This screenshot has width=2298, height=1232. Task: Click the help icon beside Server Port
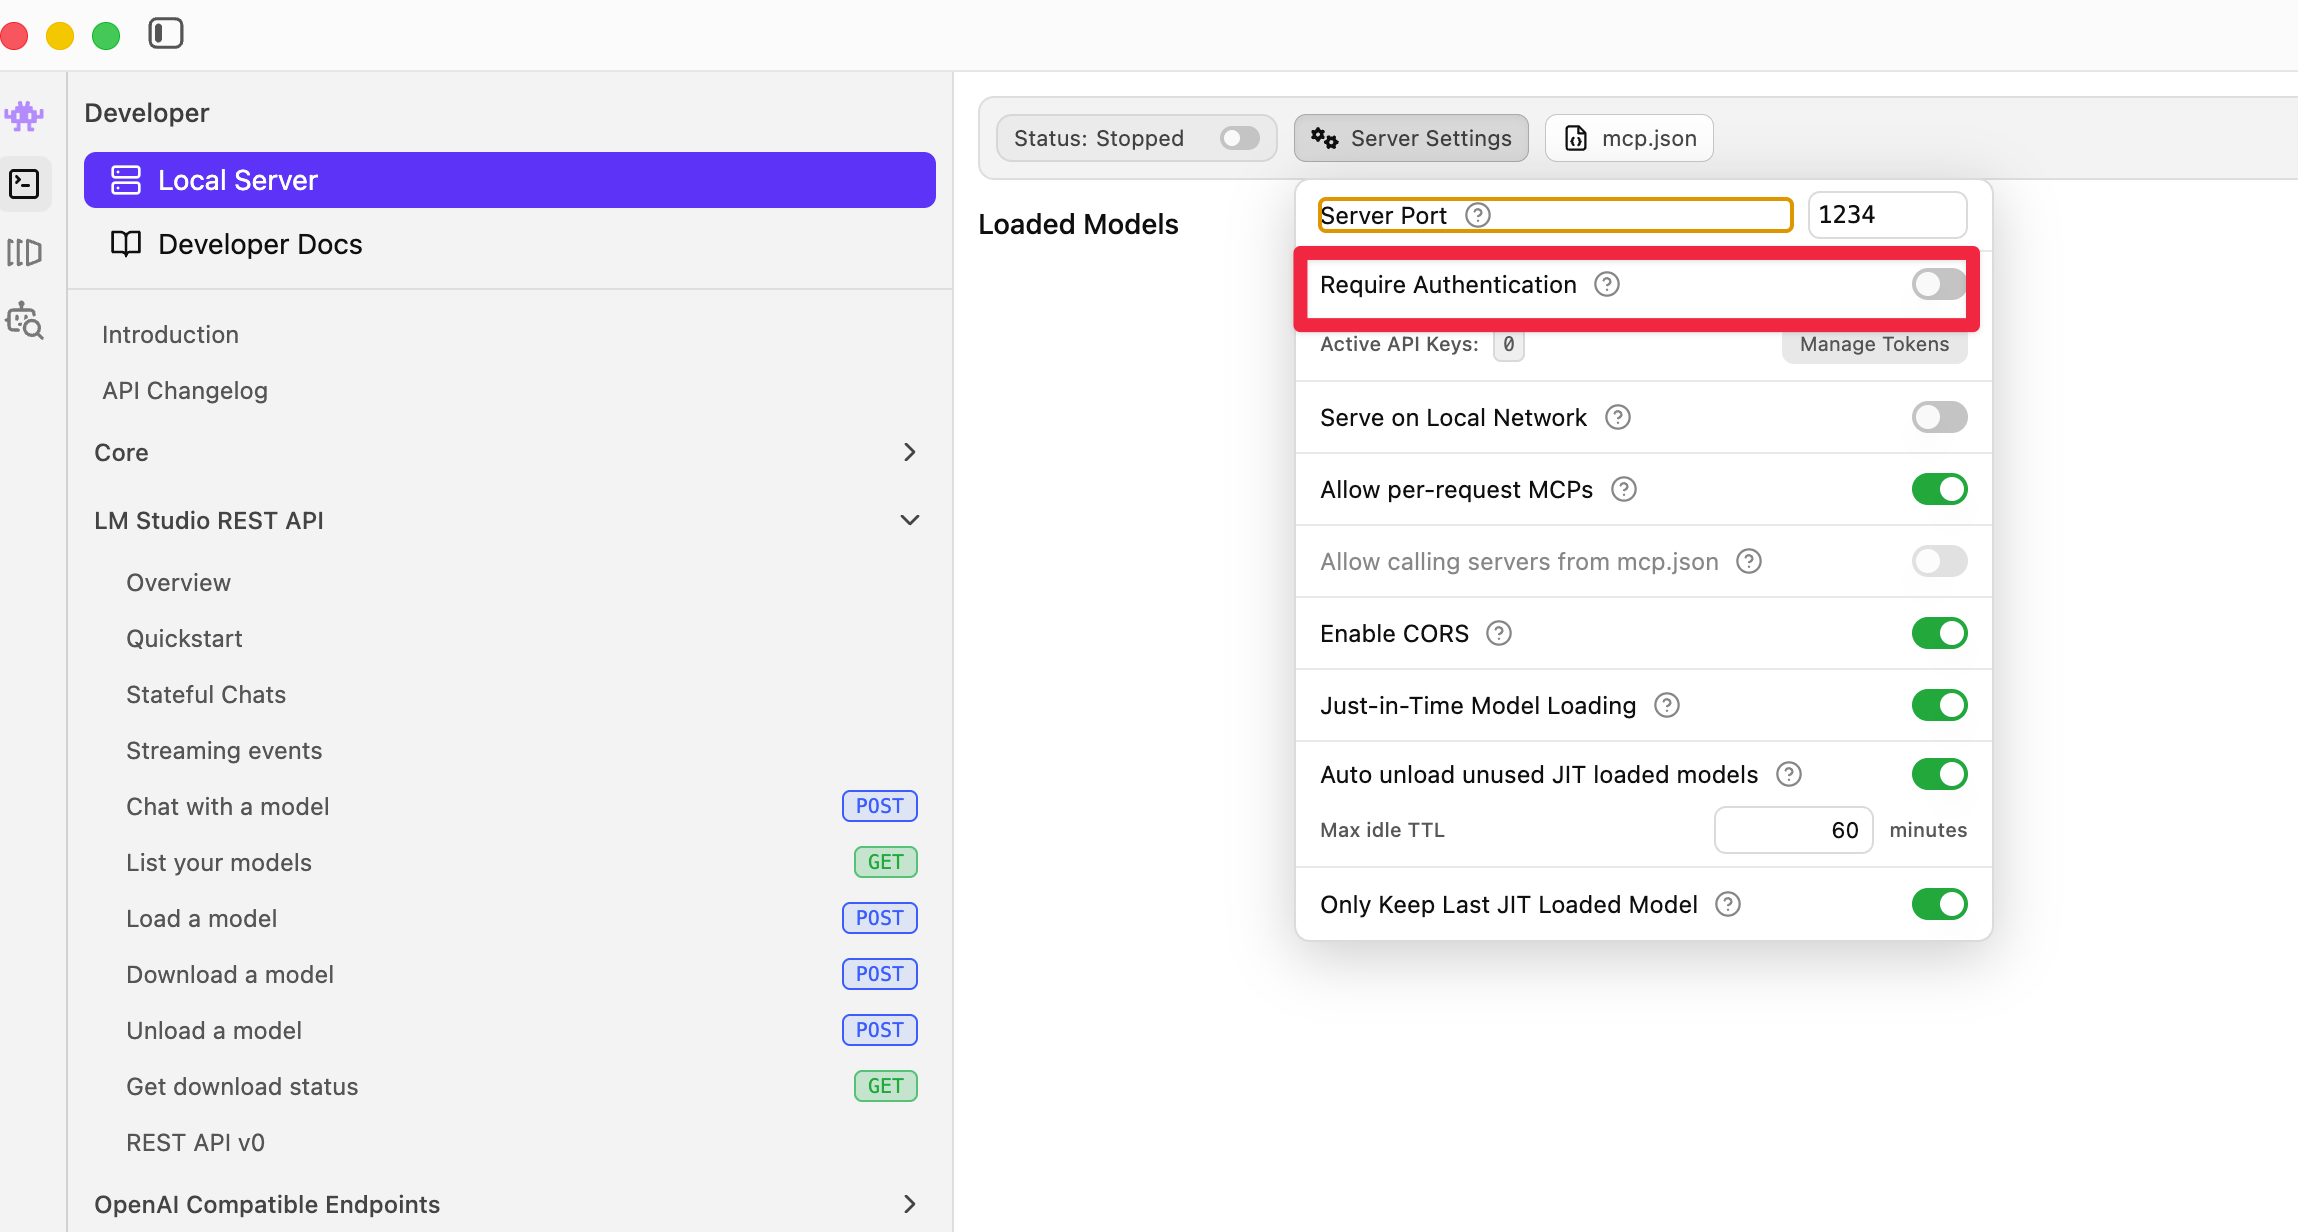click(1478, 215)
